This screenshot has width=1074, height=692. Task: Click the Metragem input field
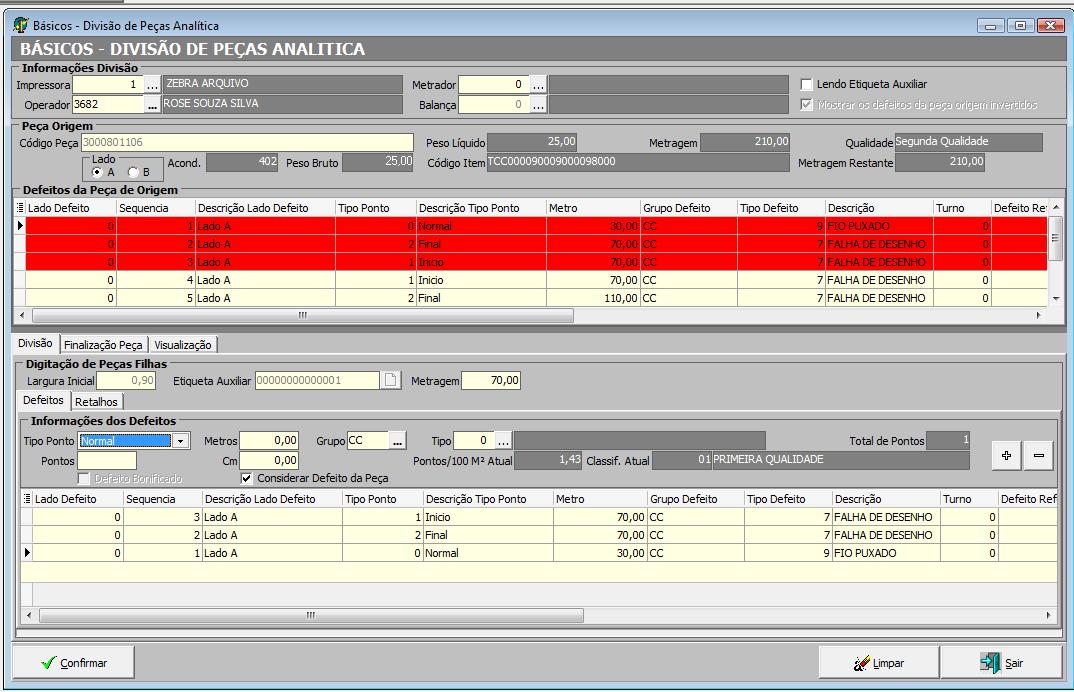(x=490, y=381)
